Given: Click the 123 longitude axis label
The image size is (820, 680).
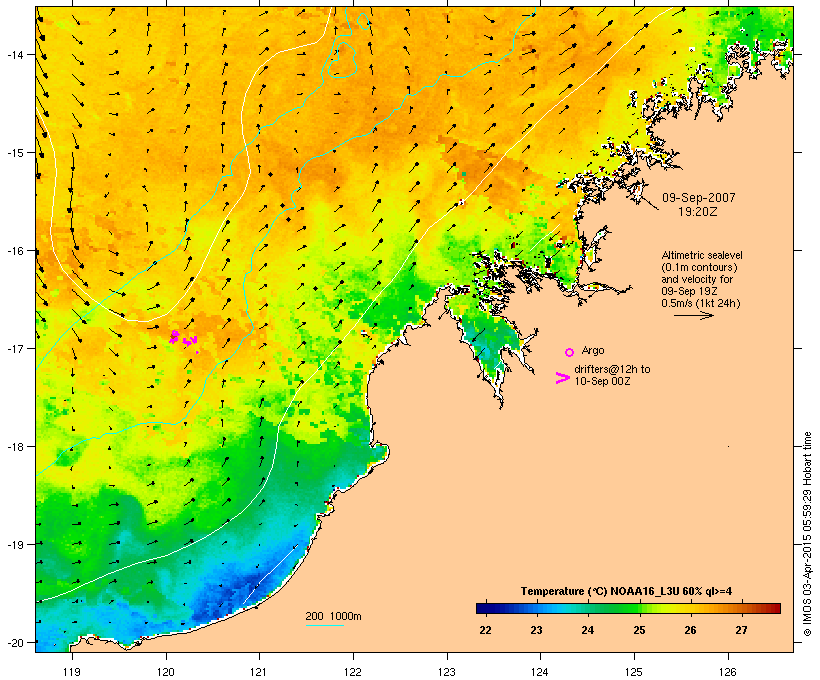Looking at the screenshot, I should click(x=447, y=672).
